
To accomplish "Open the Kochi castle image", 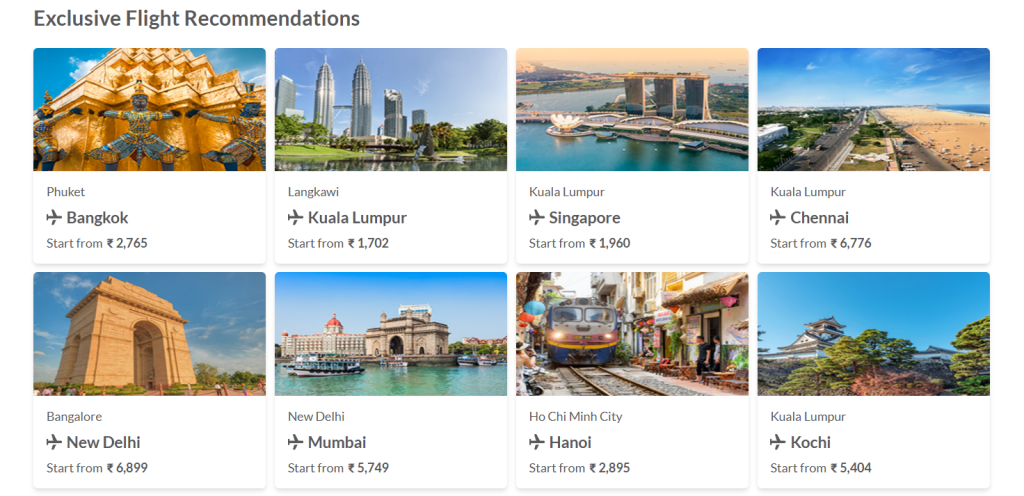I will coord(873,334).
